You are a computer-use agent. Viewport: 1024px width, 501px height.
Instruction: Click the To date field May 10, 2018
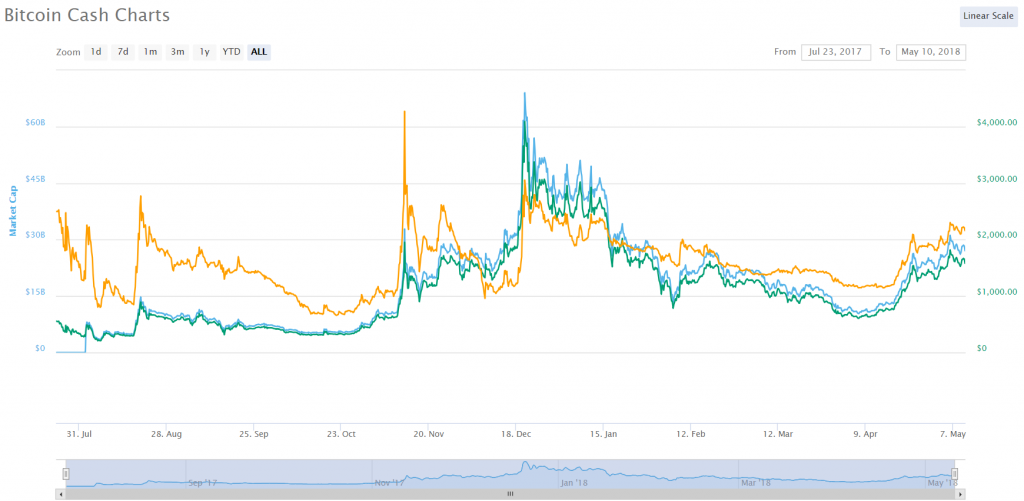pos(931,52)
